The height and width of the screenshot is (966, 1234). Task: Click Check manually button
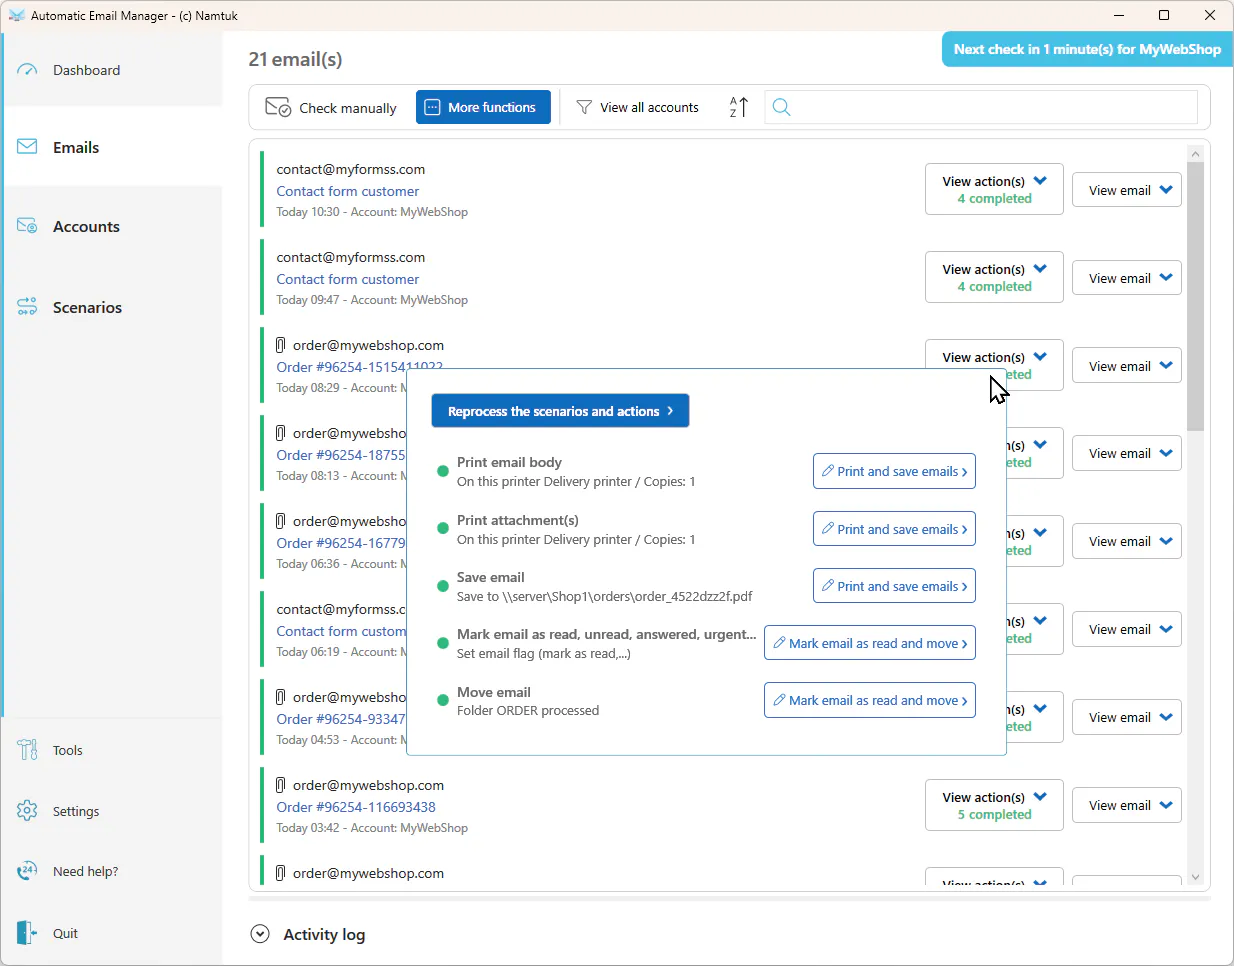331,107
